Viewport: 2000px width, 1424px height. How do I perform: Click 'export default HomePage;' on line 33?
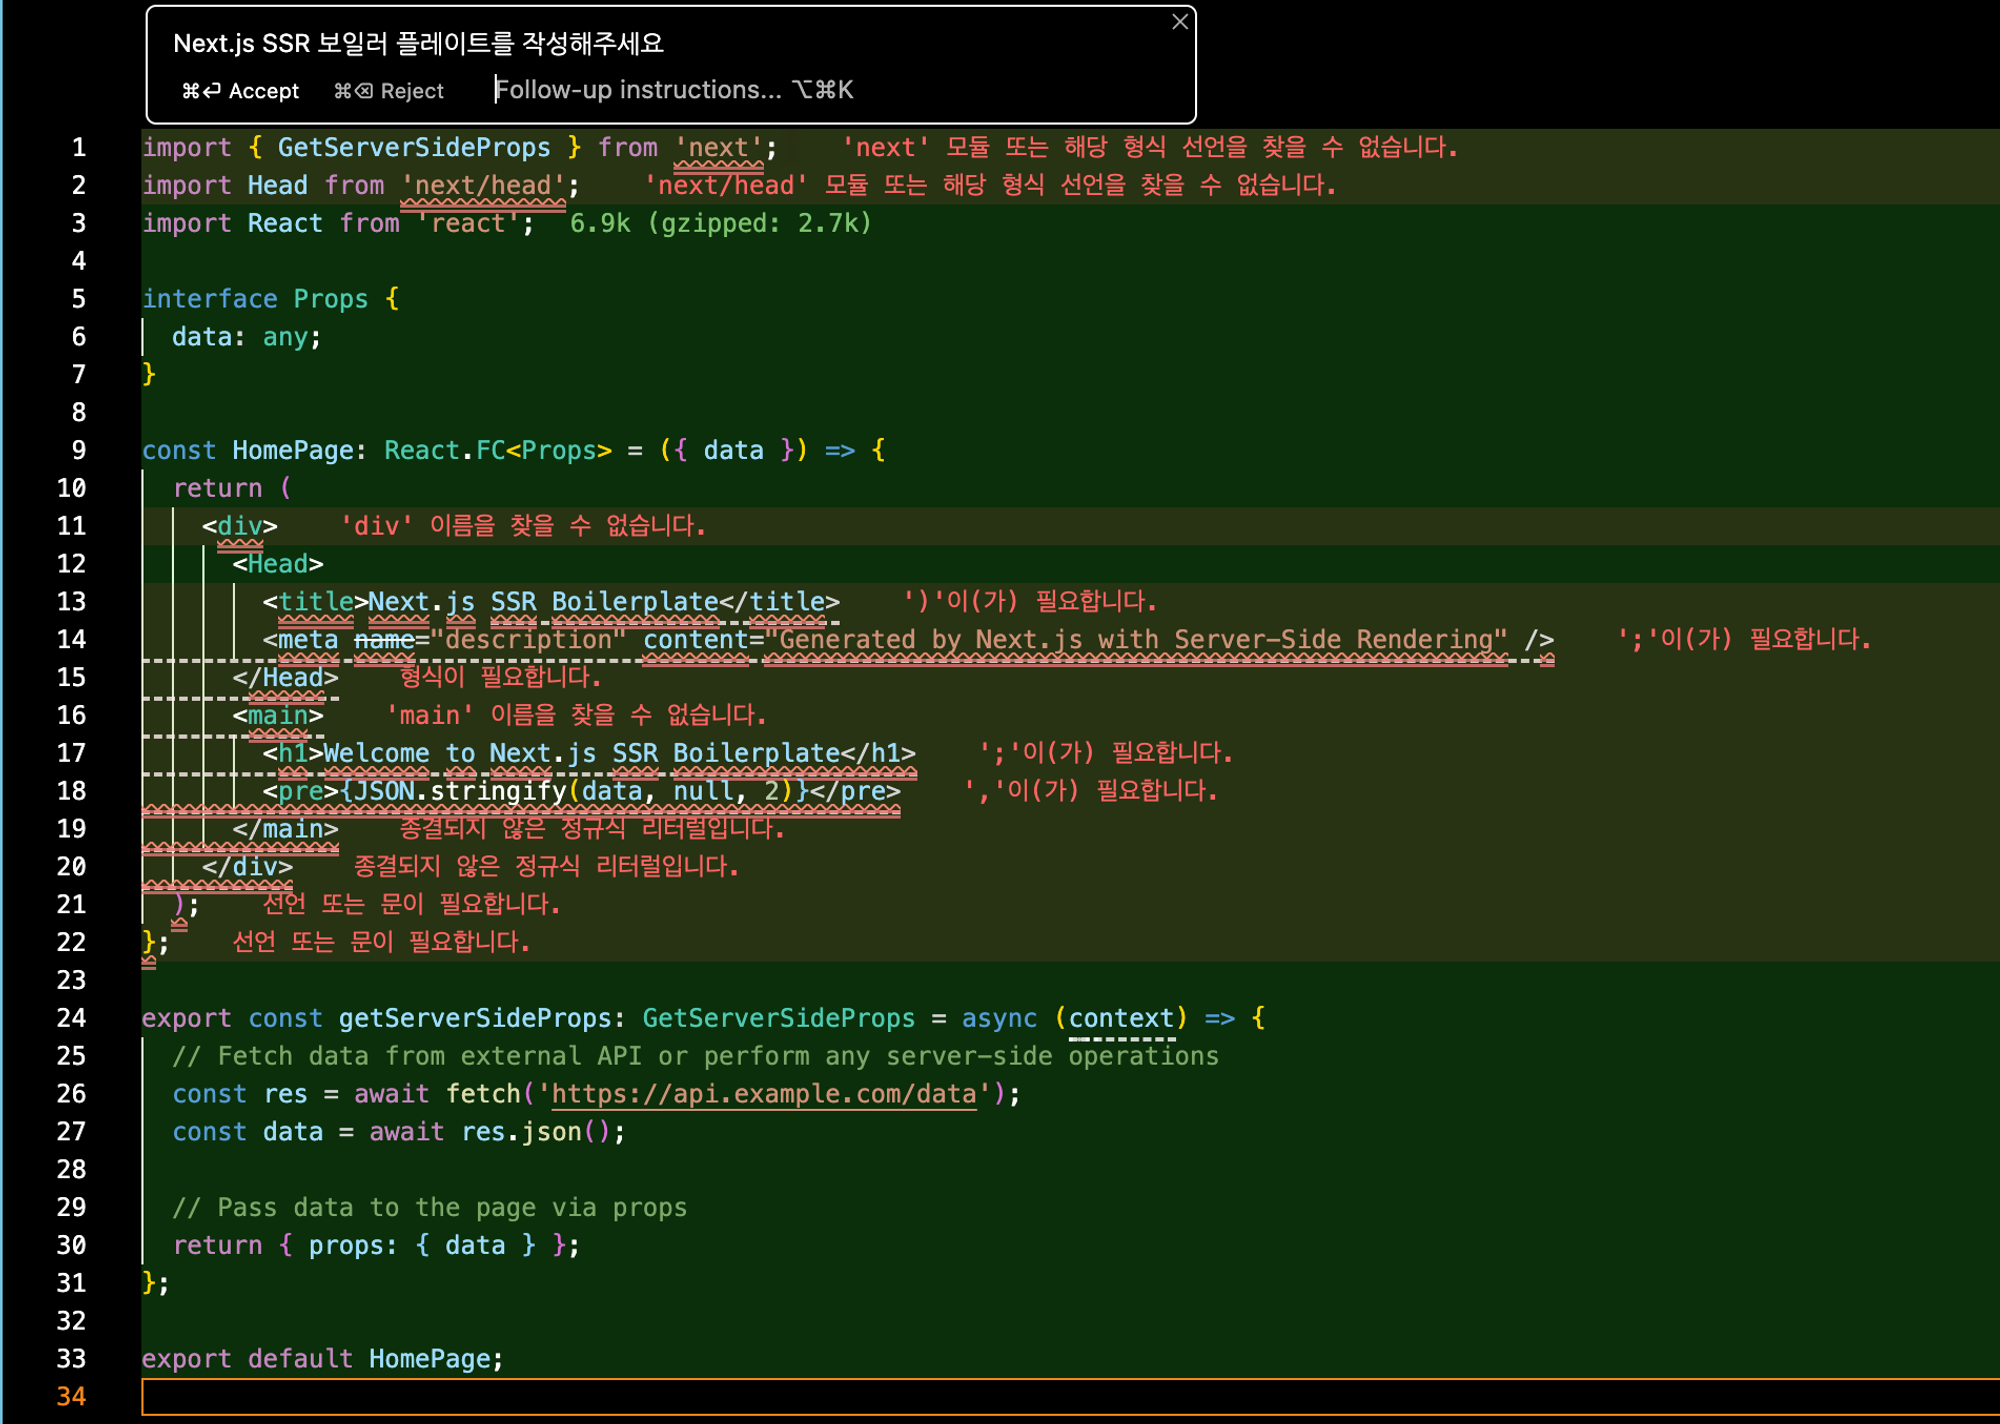(x=323, y=1359)
